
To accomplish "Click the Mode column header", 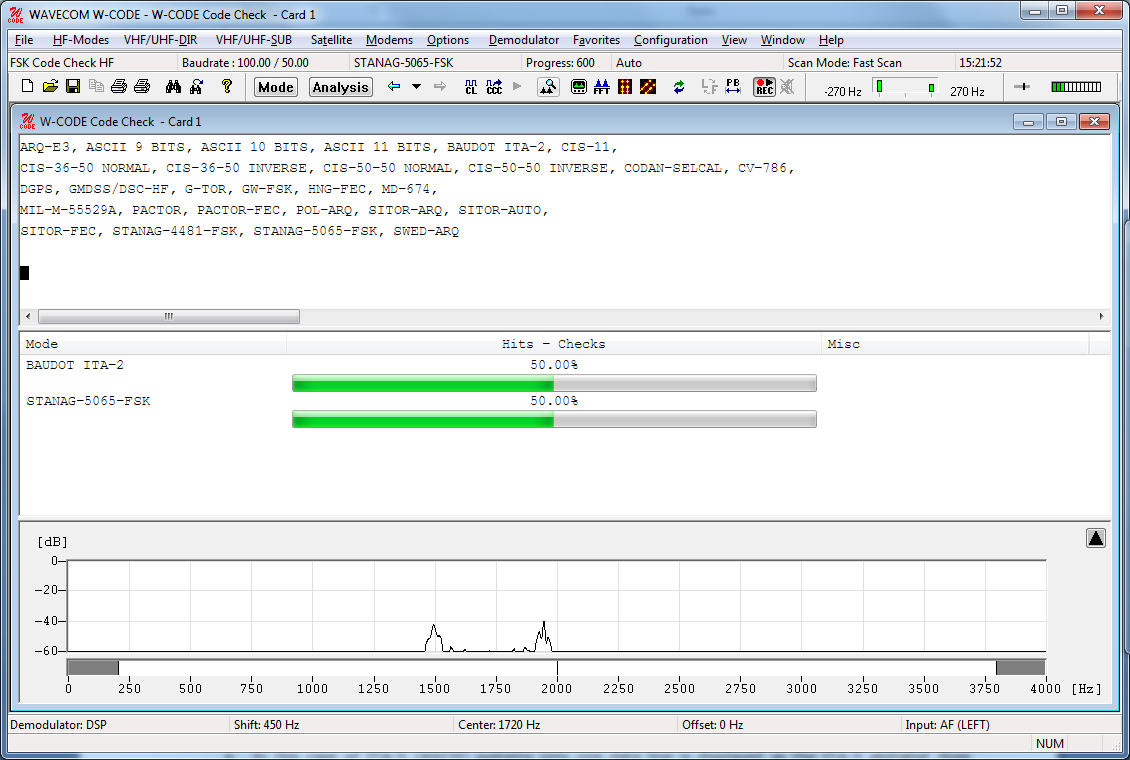I will (153, 344).
